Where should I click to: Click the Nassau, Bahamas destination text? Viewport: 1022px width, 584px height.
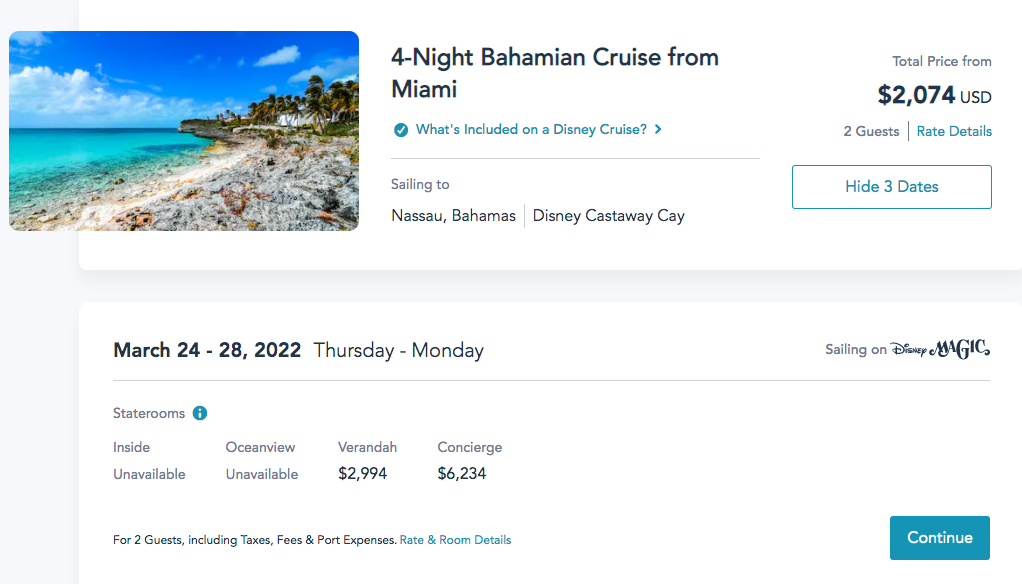coord(453,216)
